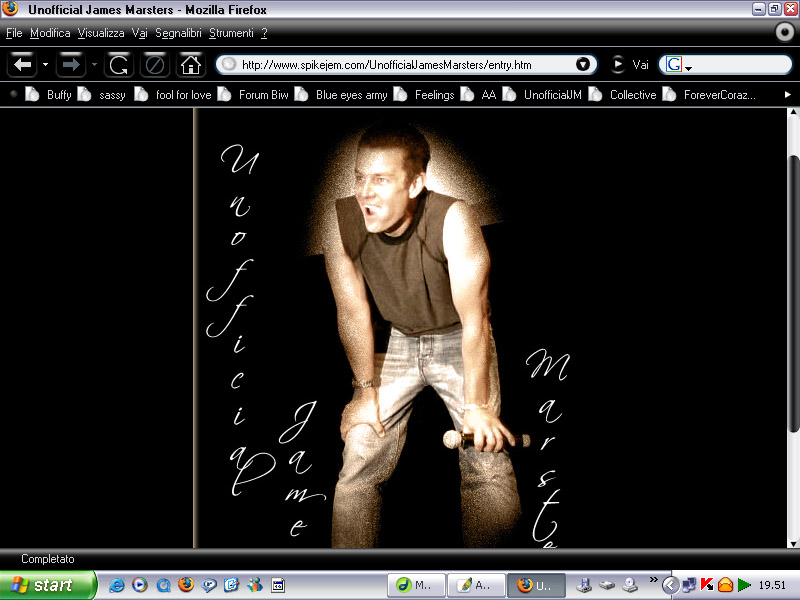Click the Kaspersky tray icon
This screenshot has height=600, width=800.
coord(707,585)
